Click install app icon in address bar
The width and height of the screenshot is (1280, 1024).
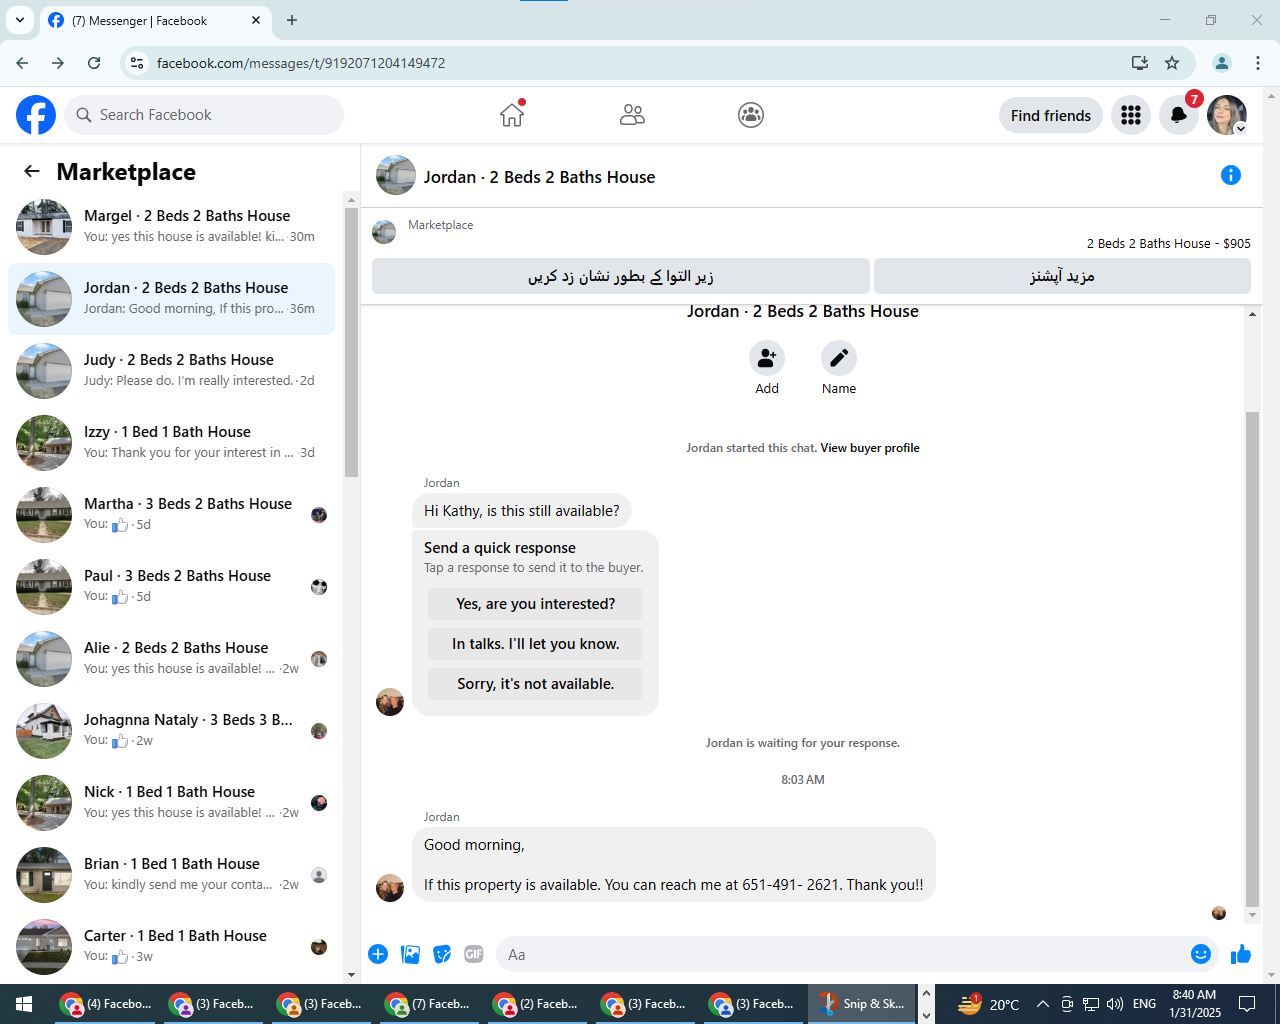click(x=1139, y=63)
